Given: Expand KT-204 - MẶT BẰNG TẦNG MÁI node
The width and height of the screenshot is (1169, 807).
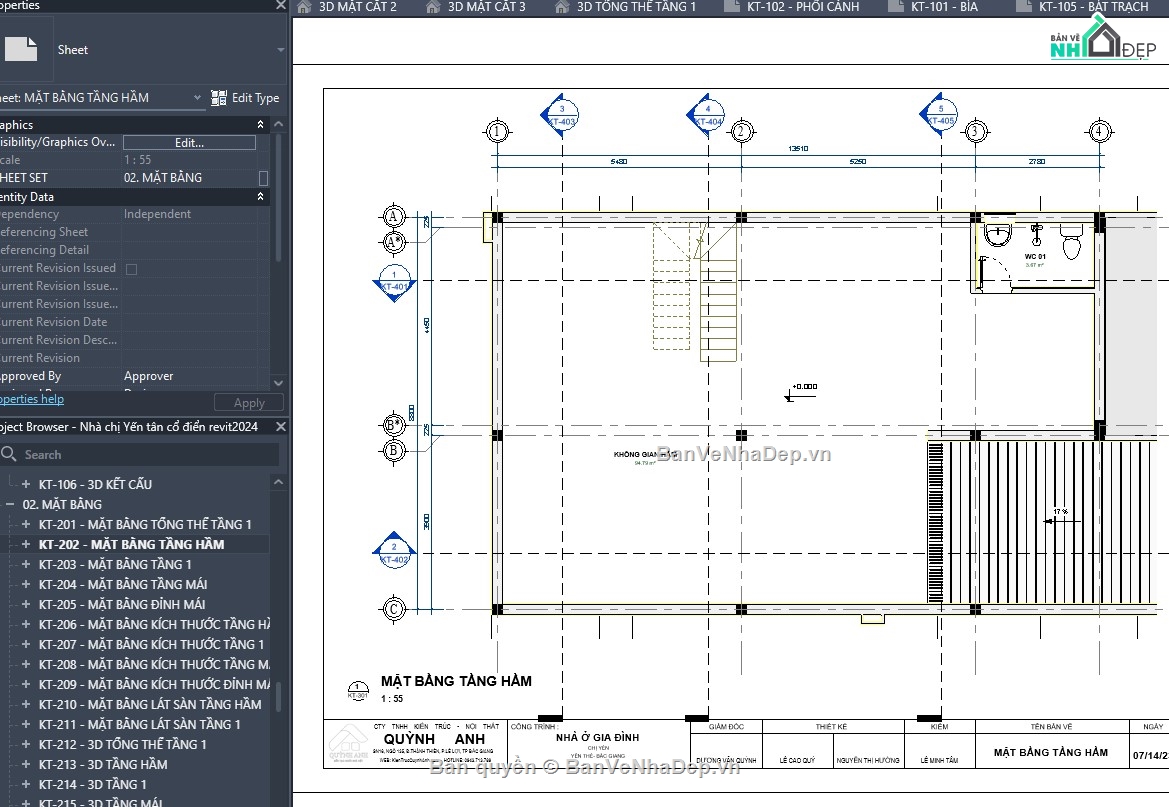Looking at the screenshot, I should pyautogui.click(x=26, y=585).
